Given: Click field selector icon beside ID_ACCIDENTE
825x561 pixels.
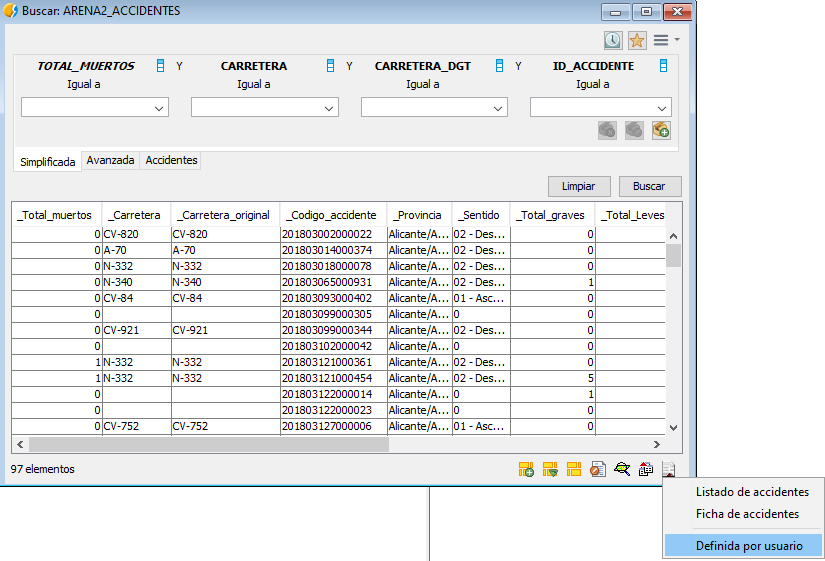Looking at the screenshot, I should [663, 66].
